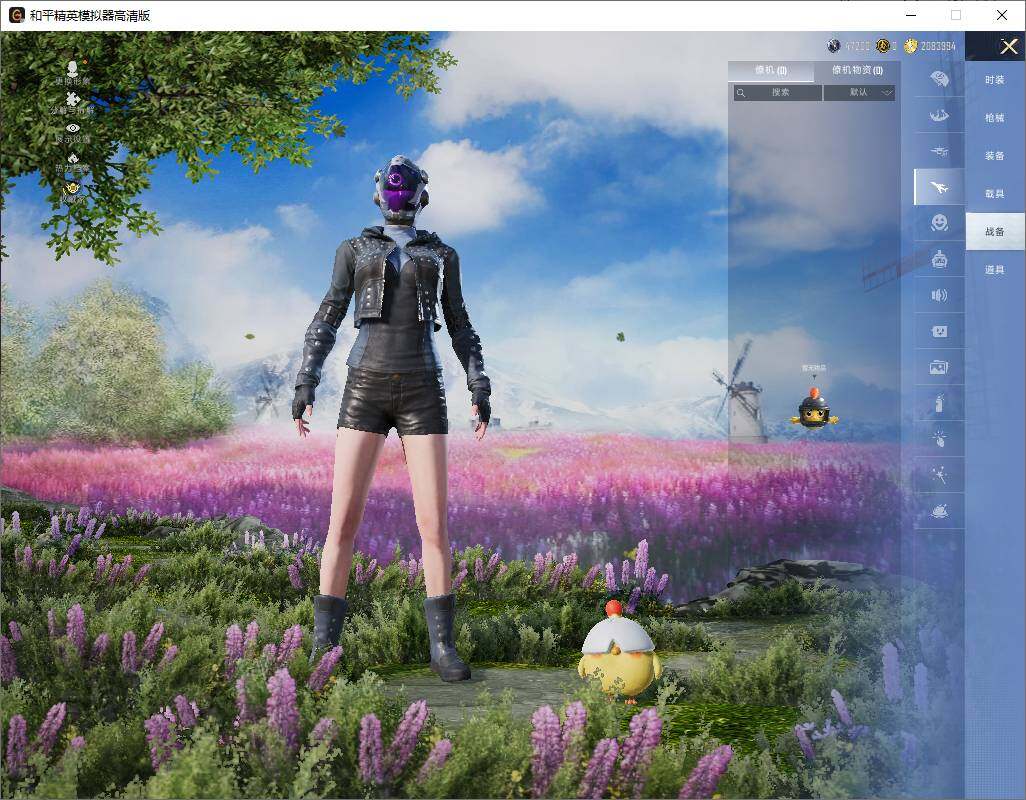Select the spray-can graffiti category icon
Image resolution: width=1026 pixels, height=800 pixels.
940,403
